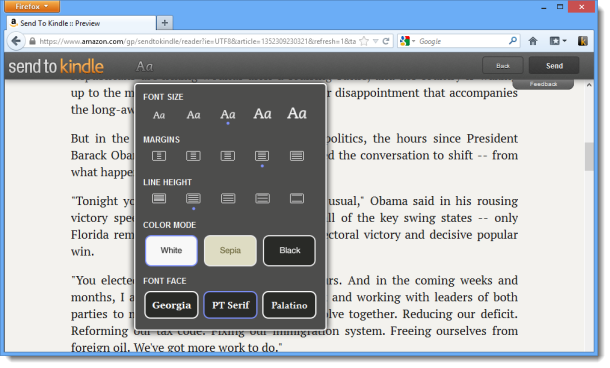Bookmark this page with star icon
The width and height of the screenshot is (610, 368).
[364, 41]
